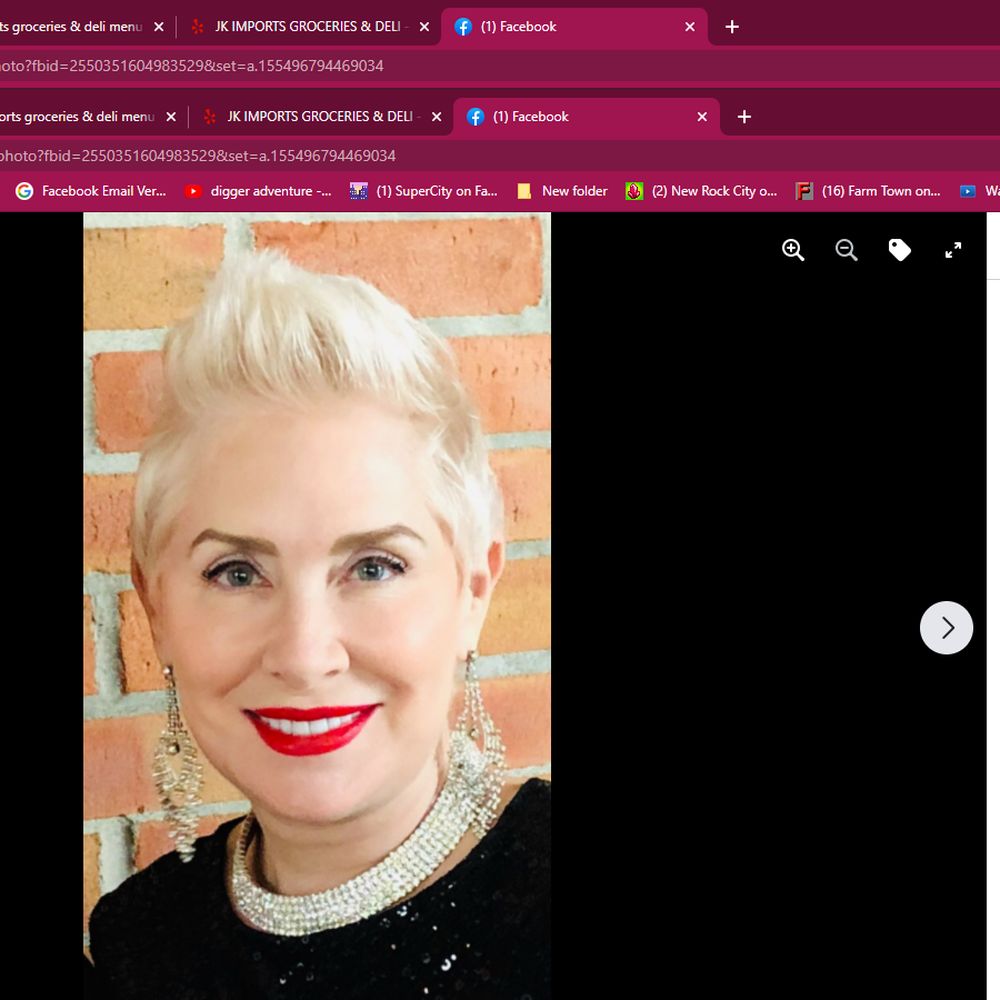Click the woman's portrait photo
Viewport: 1000px width, 1000px height.
[x=317, y=600]
